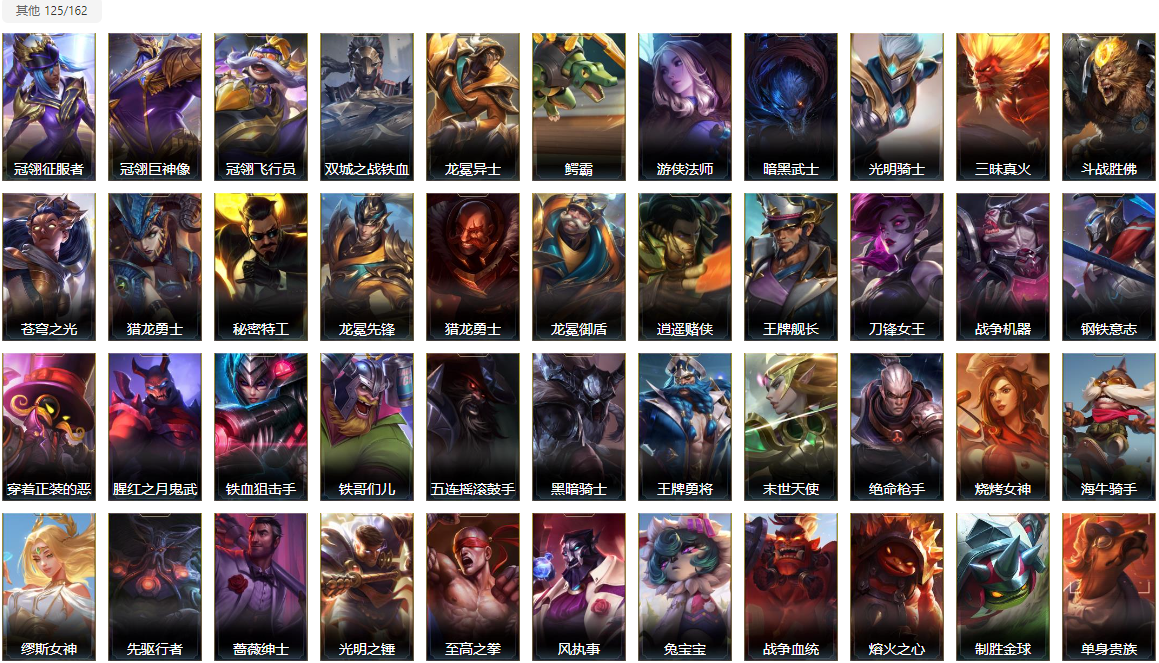
Task: Open the 钢铁意志 skin thumbnail
Action: 1109,267
